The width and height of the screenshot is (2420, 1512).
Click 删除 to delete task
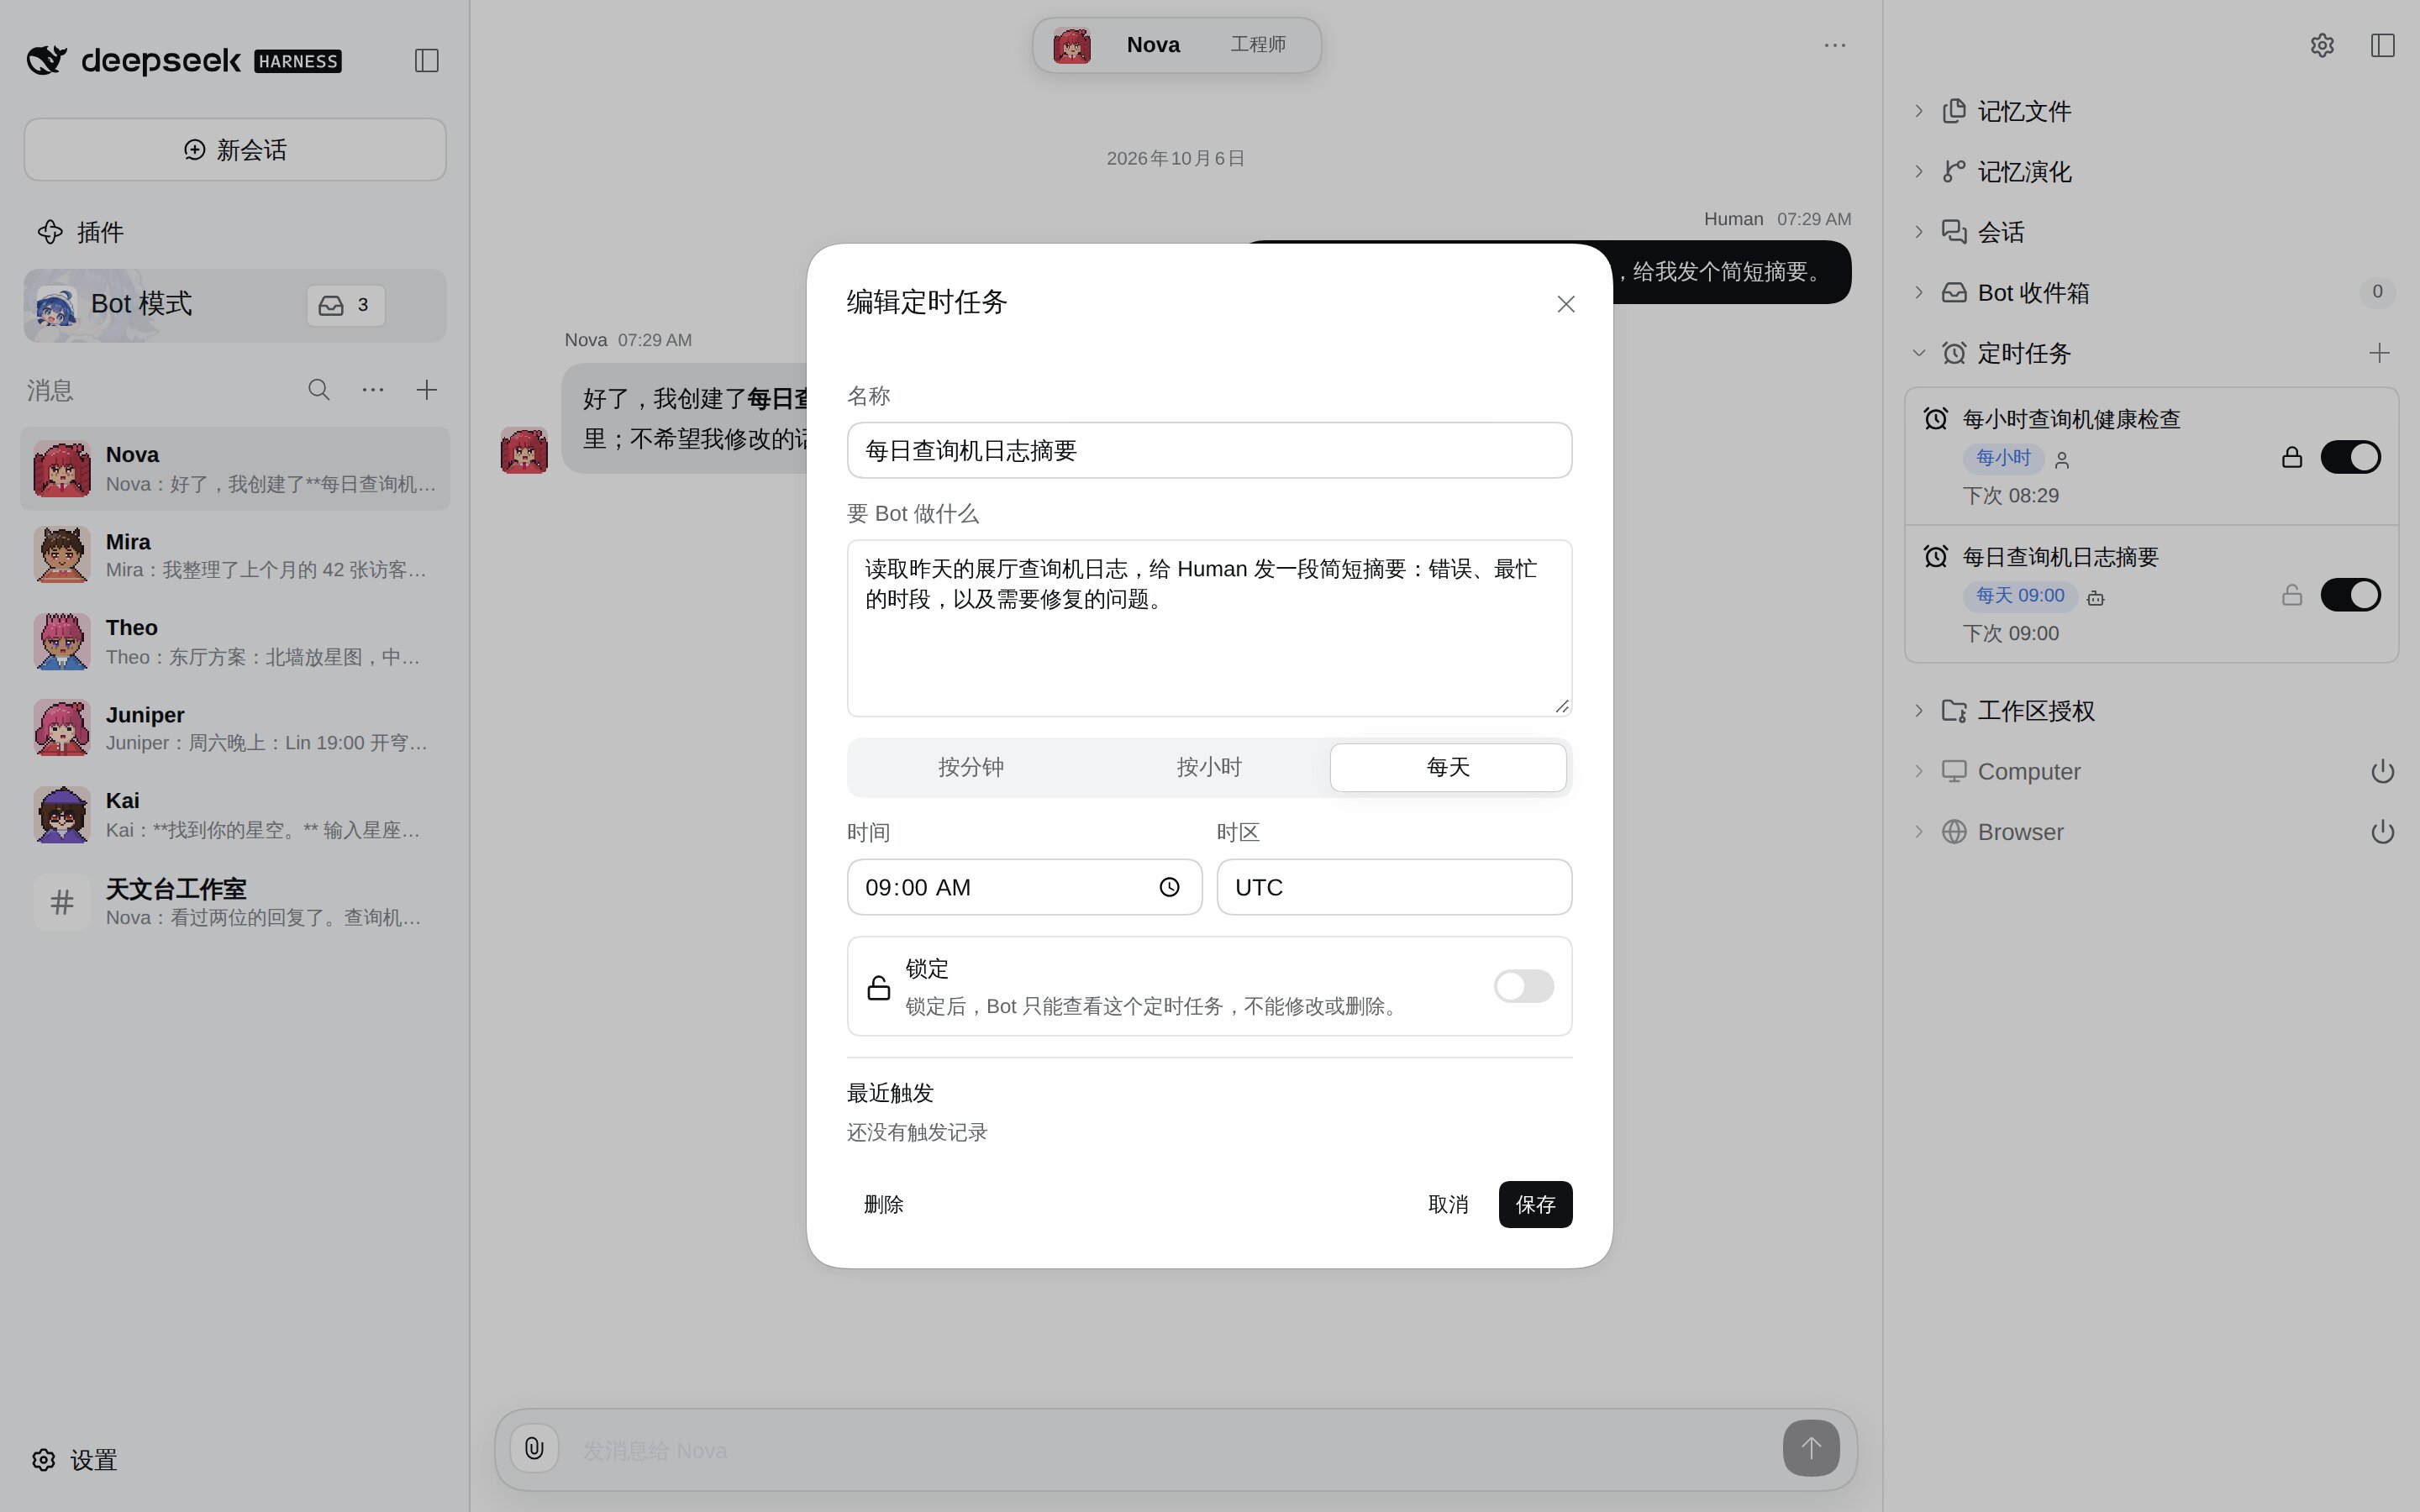(883, 1204)
